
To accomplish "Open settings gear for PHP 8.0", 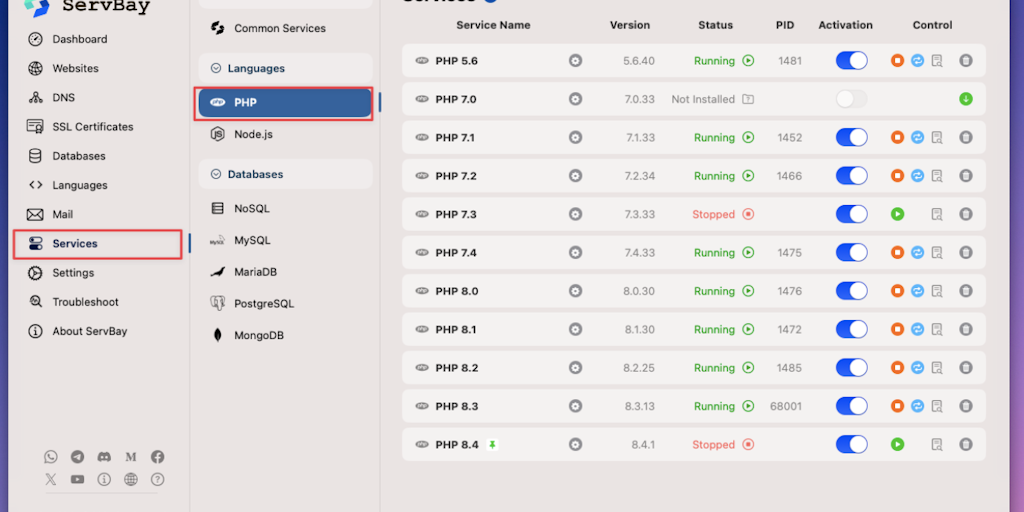I will [575, 291].
